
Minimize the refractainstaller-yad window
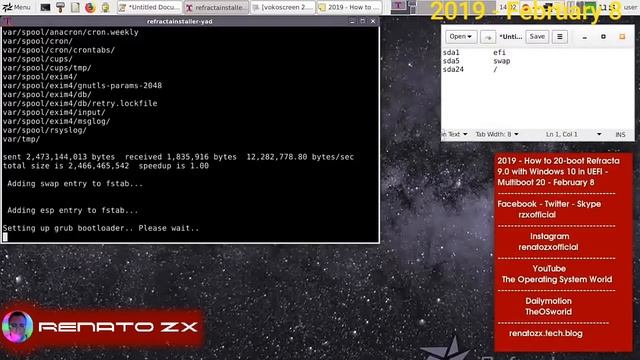click(x=352, y=21)
